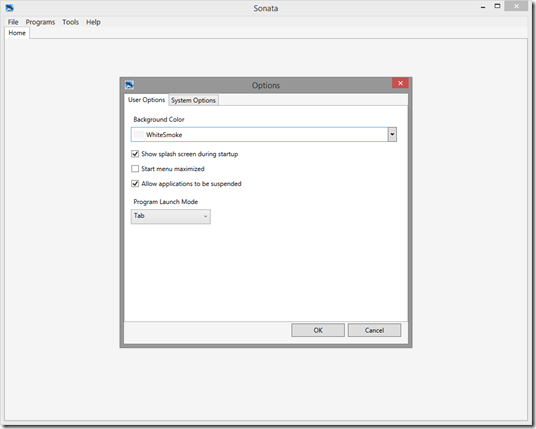Open the Help menu
This screenshot has width=536, height=429.
pos(93,22)
